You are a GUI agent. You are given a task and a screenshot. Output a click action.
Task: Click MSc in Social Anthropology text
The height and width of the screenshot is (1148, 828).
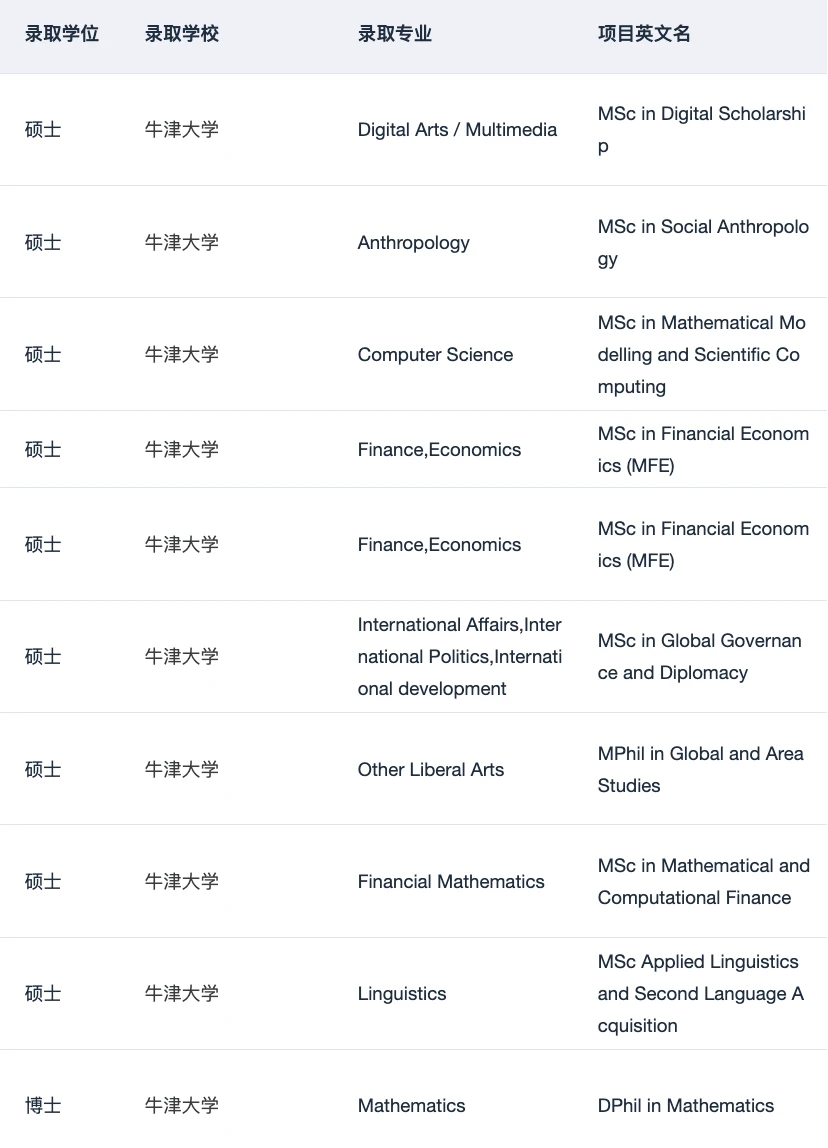703,242
